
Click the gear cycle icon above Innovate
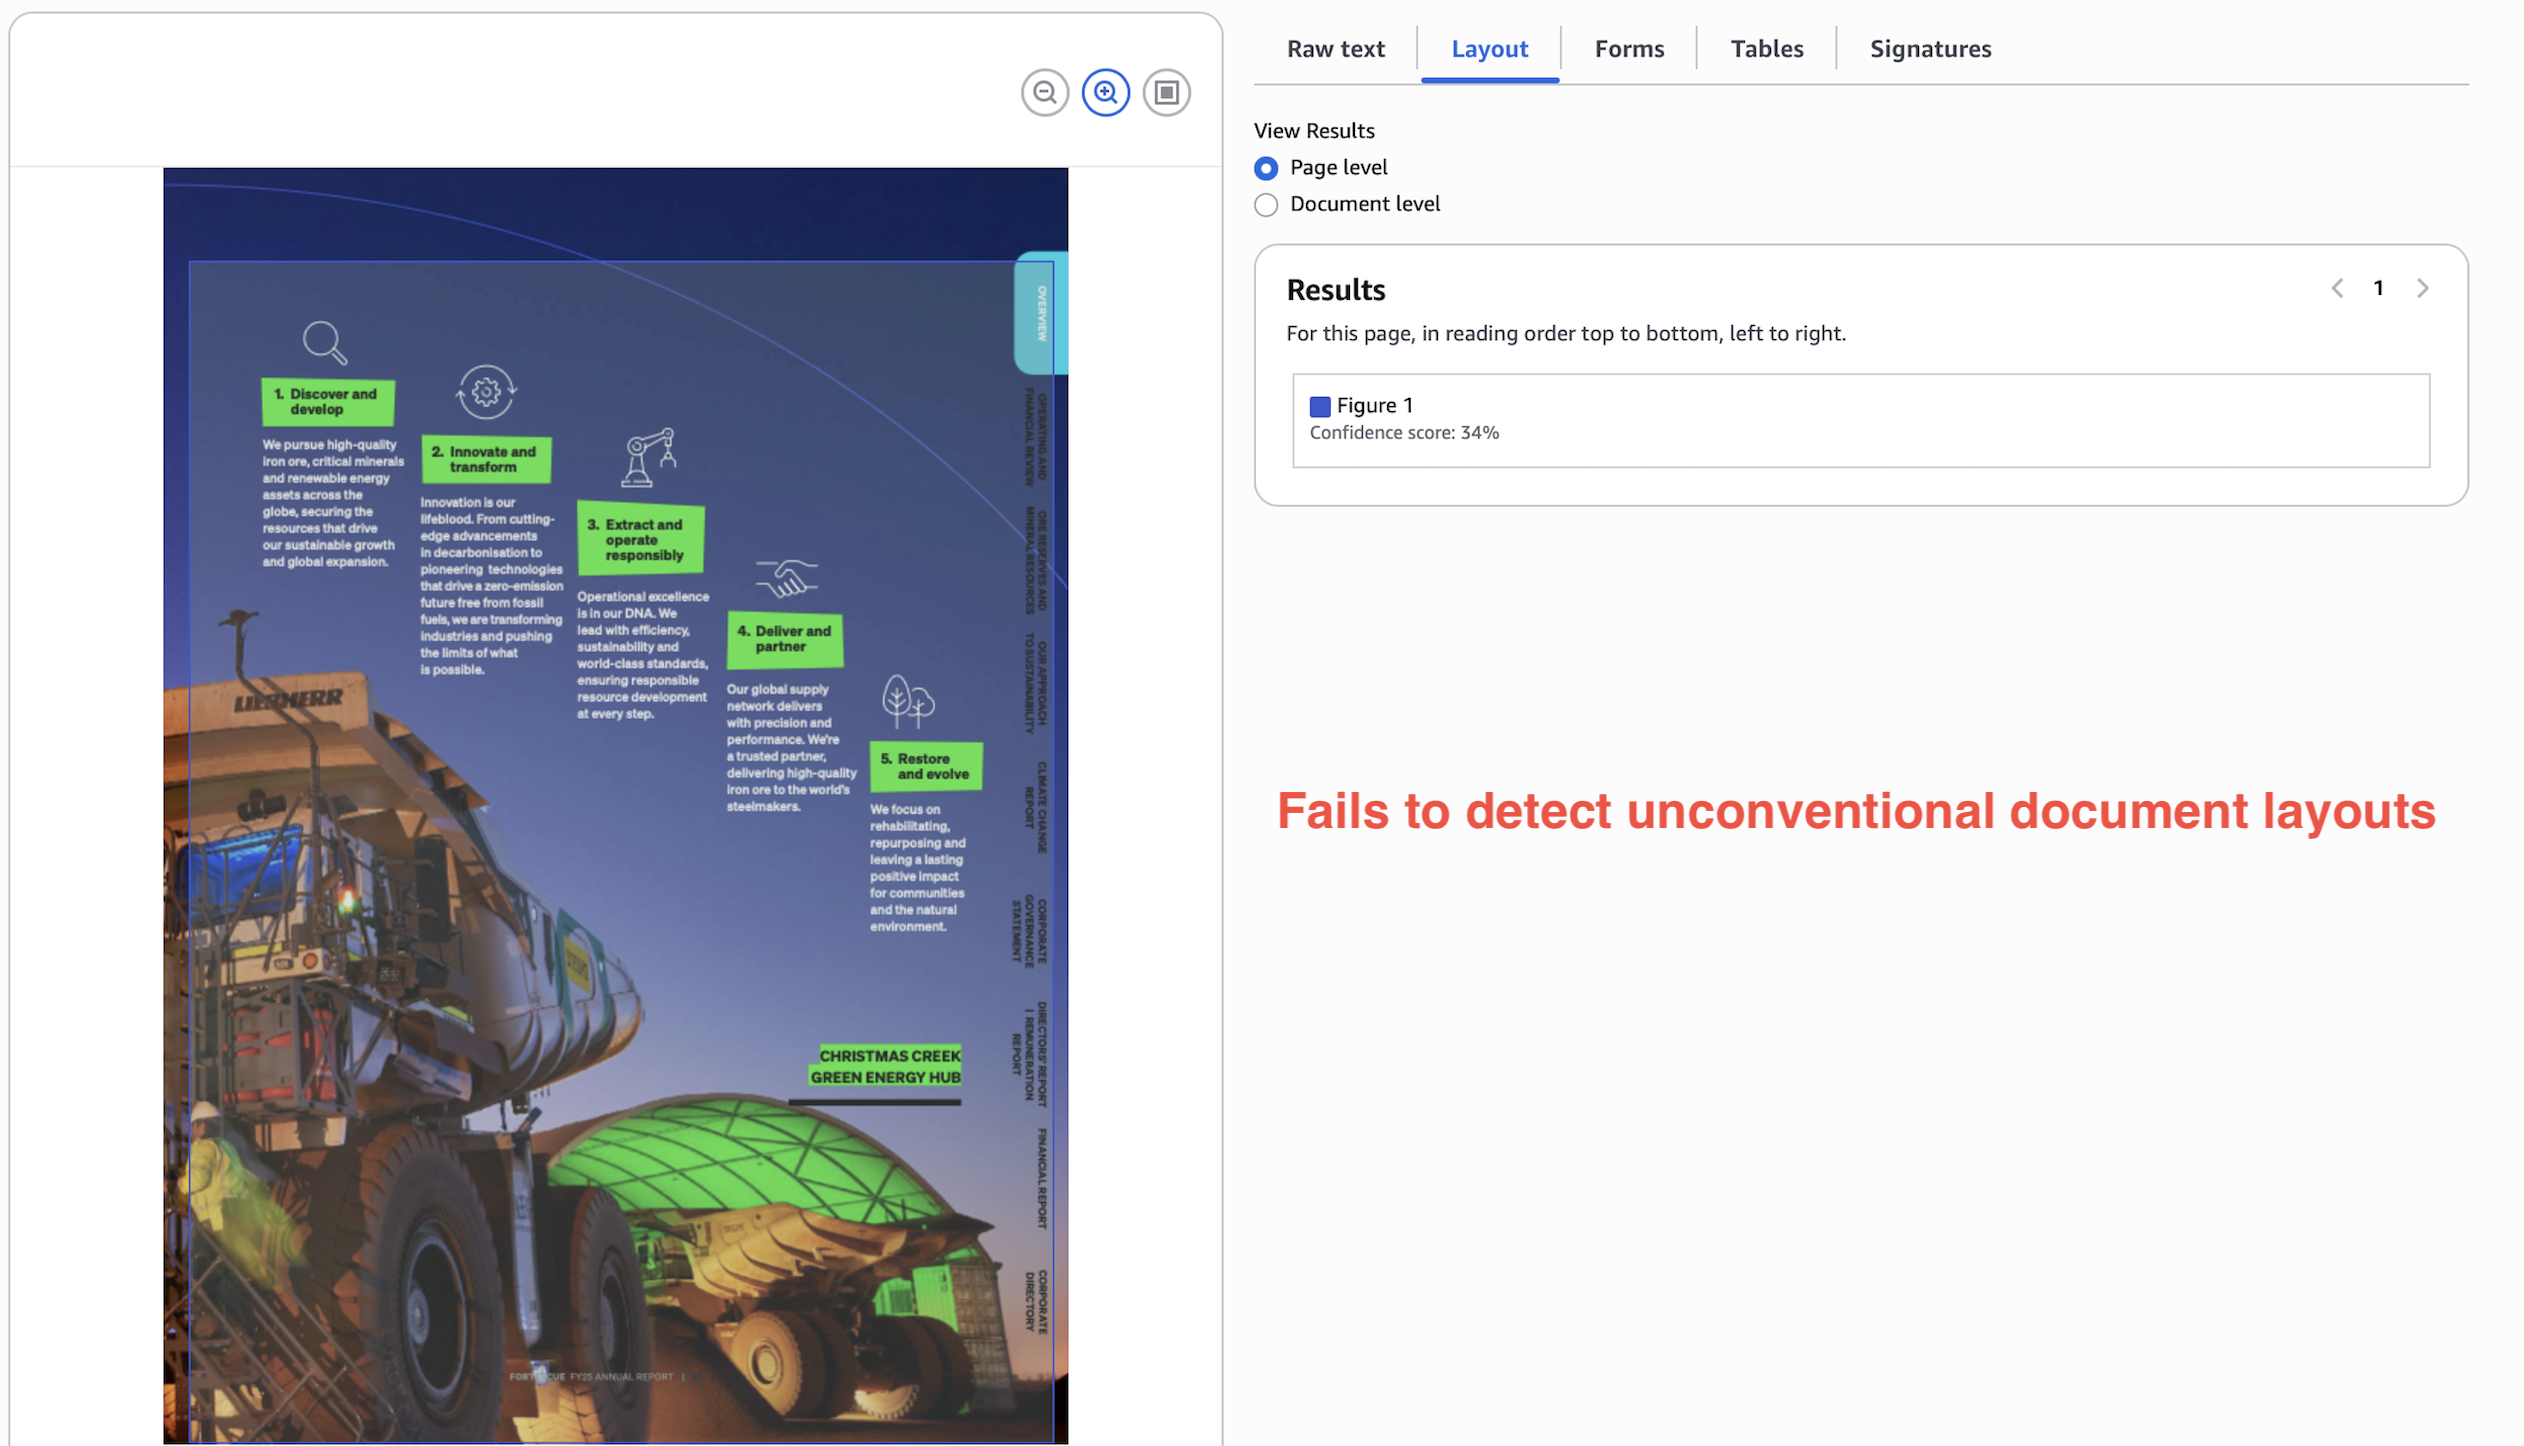click(486, 391)
